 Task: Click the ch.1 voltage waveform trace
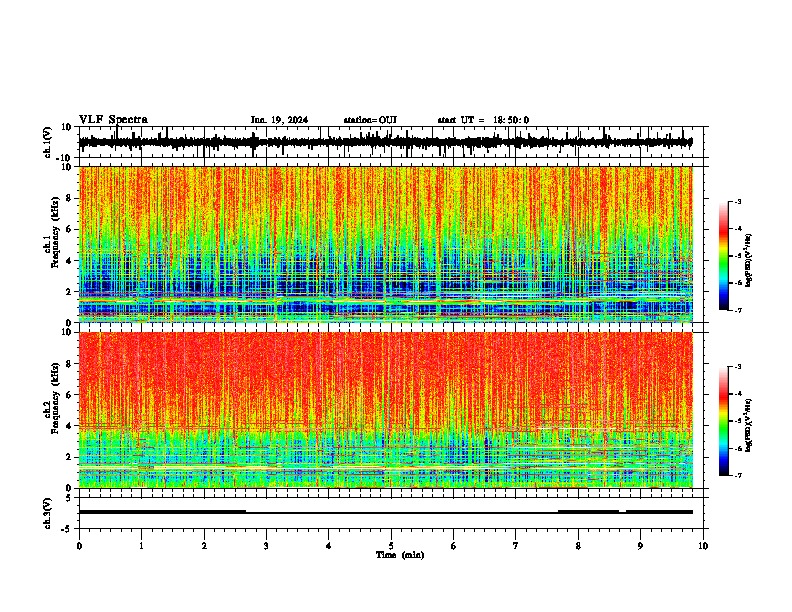pos(385,142)
